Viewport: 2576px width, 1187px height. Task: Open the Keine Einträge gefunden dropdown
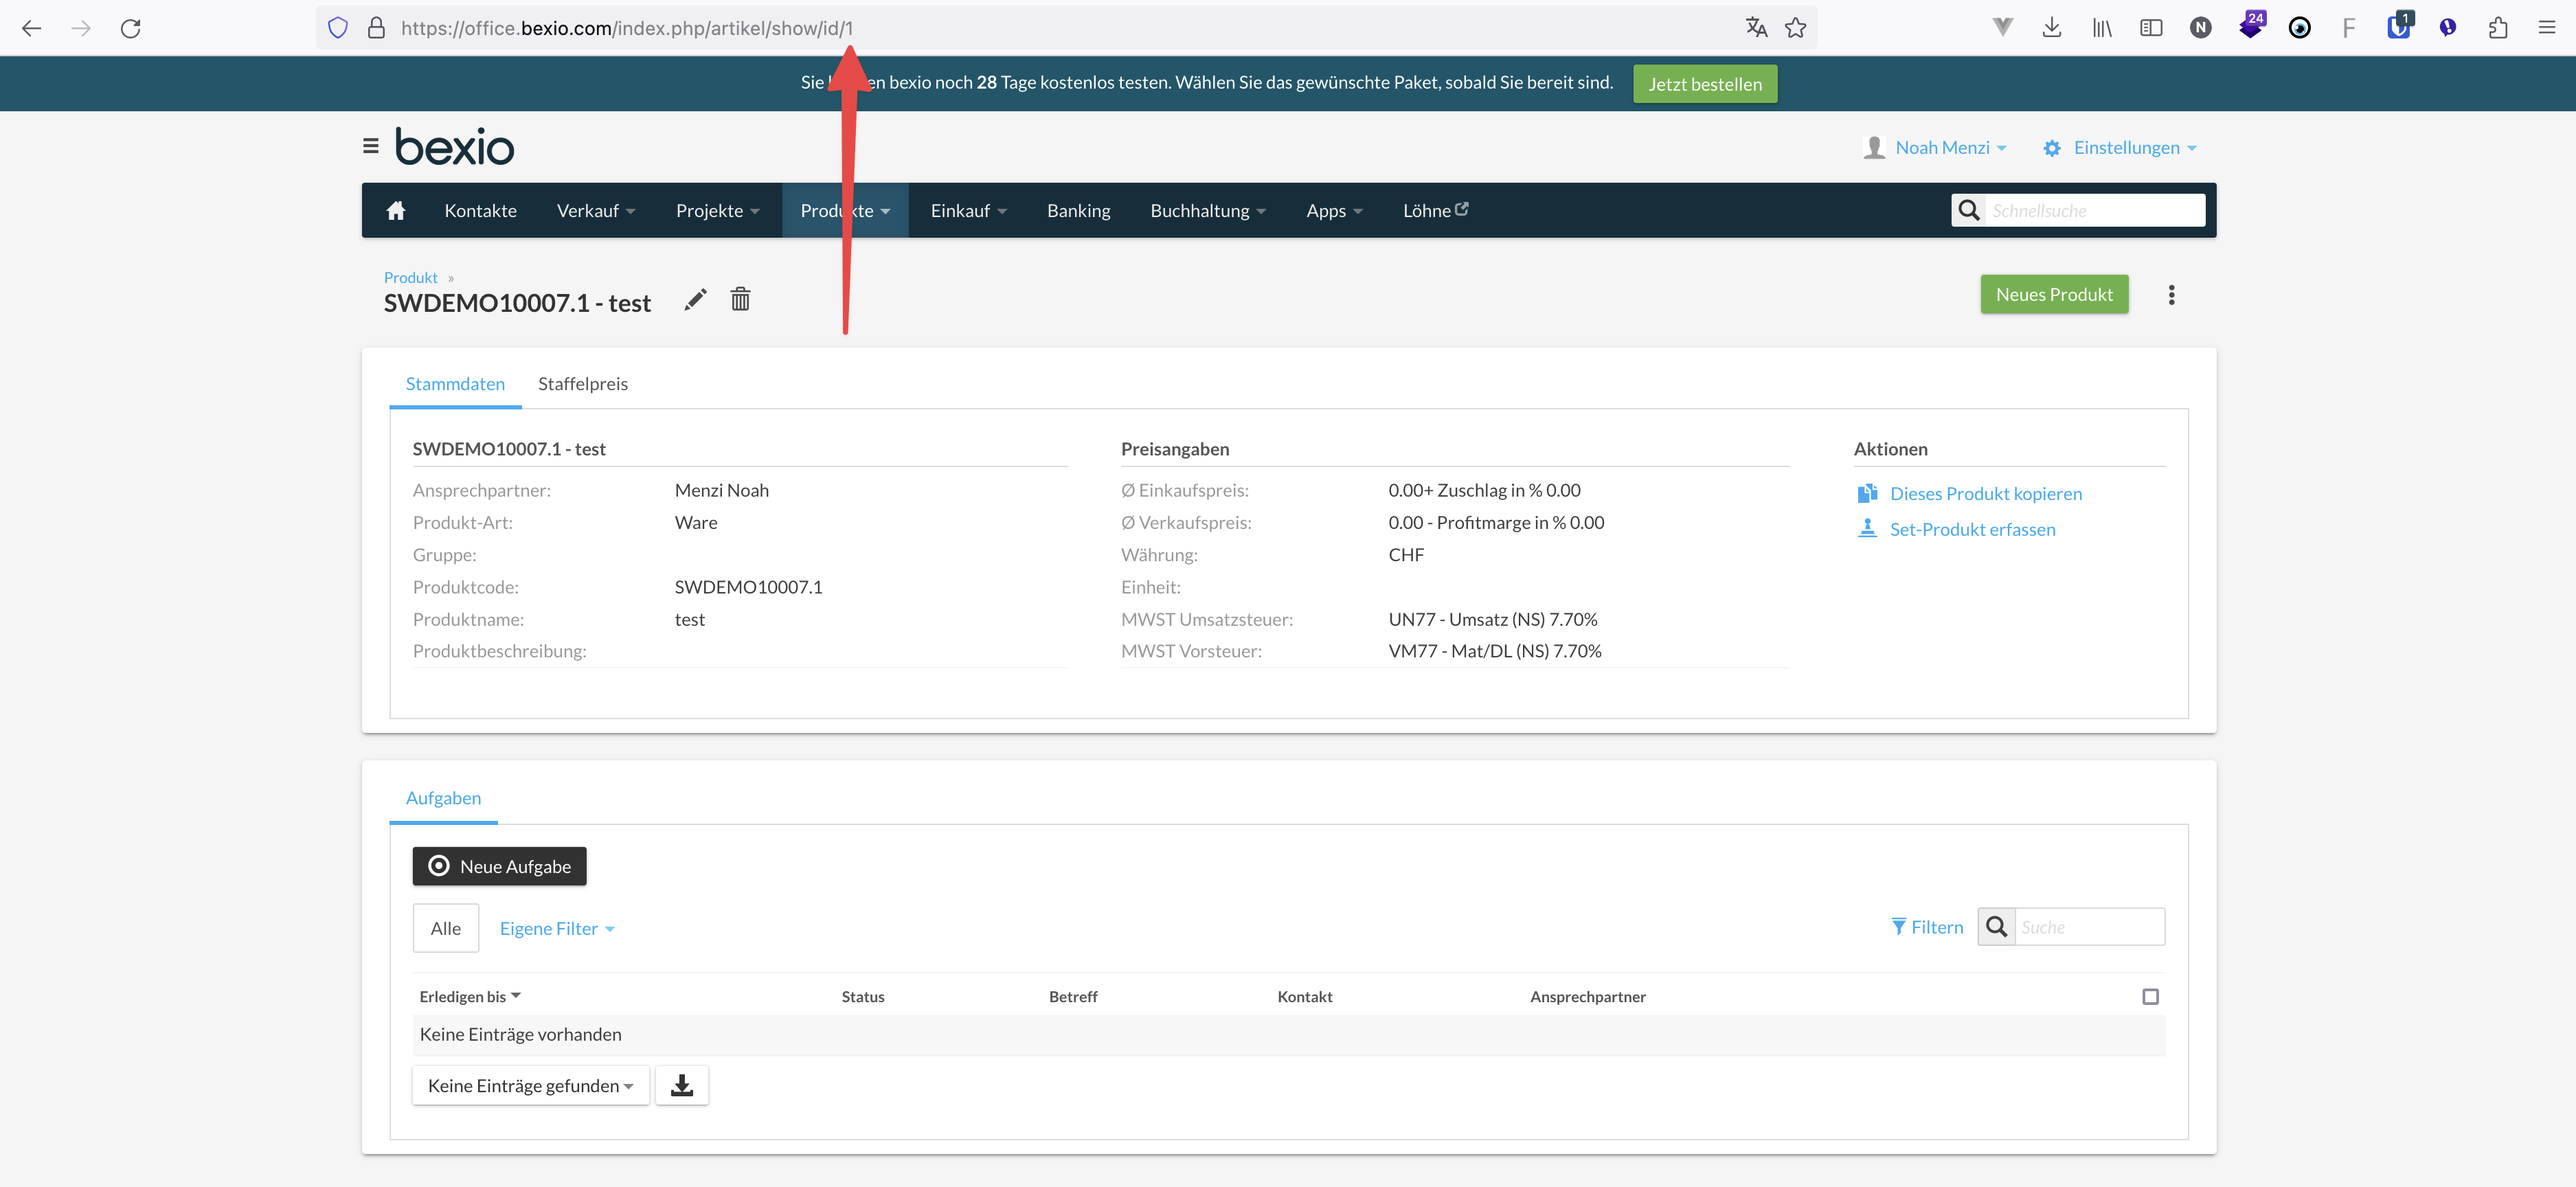[530, 1085]
